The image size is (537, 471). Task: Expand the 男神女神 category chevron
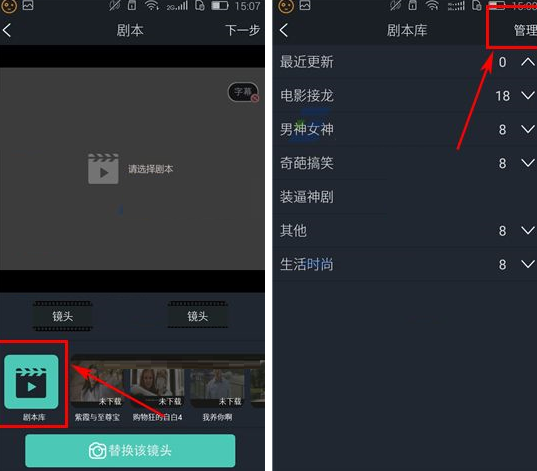pos(528,129)
